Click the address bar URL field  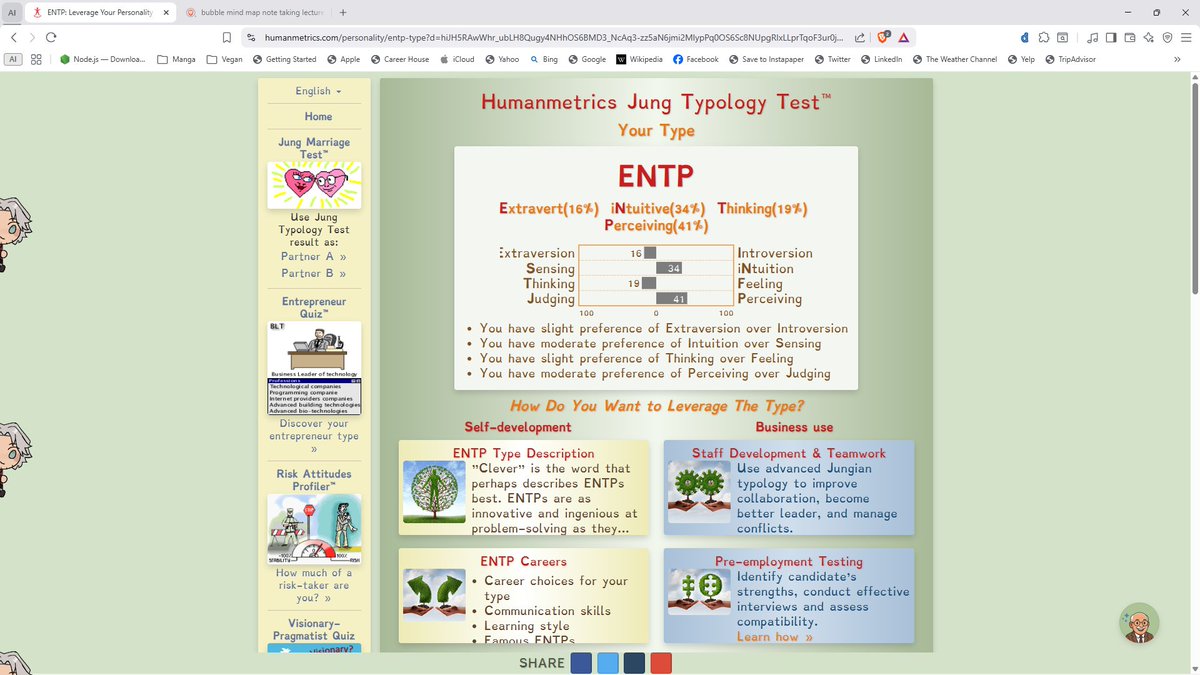tap(555, 37)
